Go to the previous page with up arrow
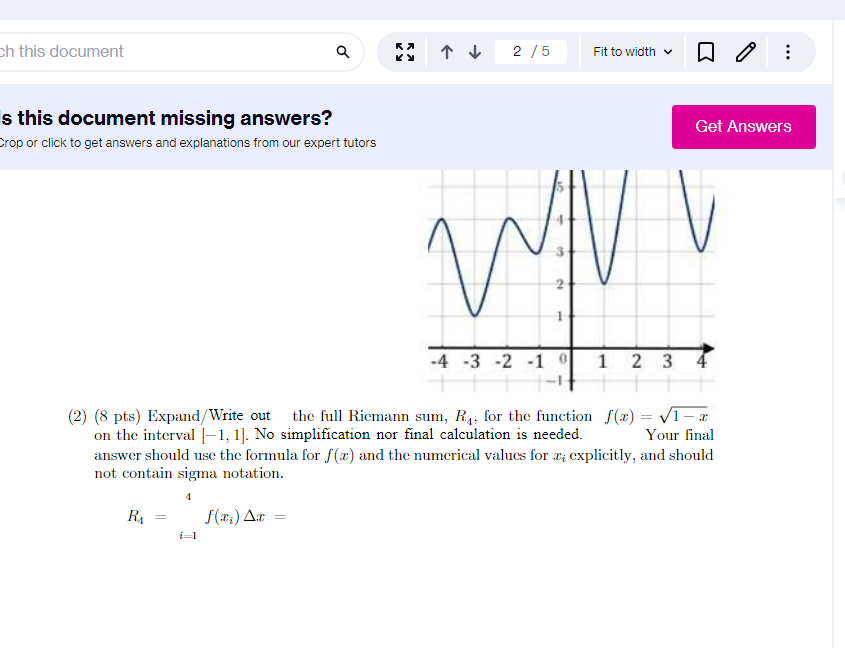The width and height of the screenshot is (845, 648). (447, 51)
